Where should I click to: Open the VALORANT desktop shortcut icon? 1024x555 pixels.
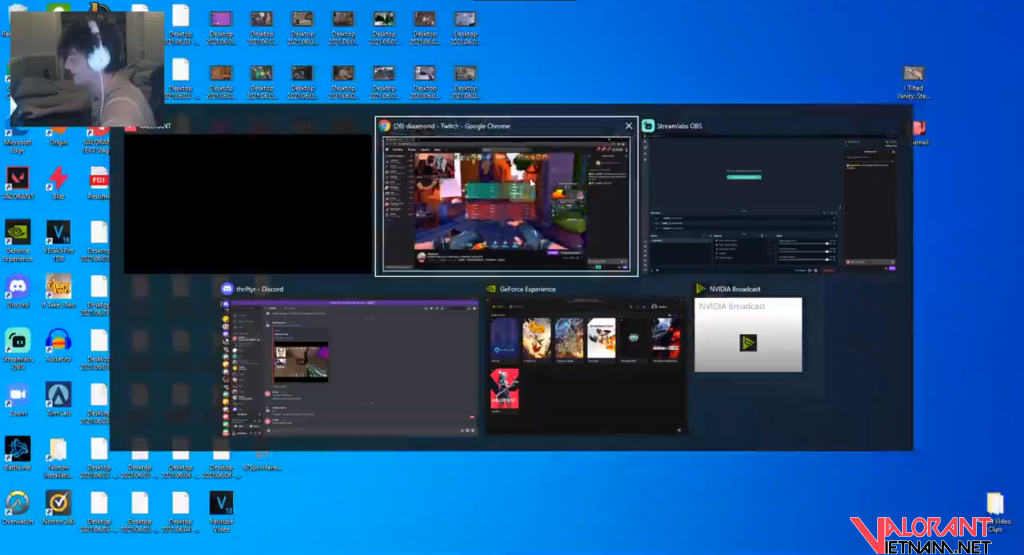pos(17,179)
